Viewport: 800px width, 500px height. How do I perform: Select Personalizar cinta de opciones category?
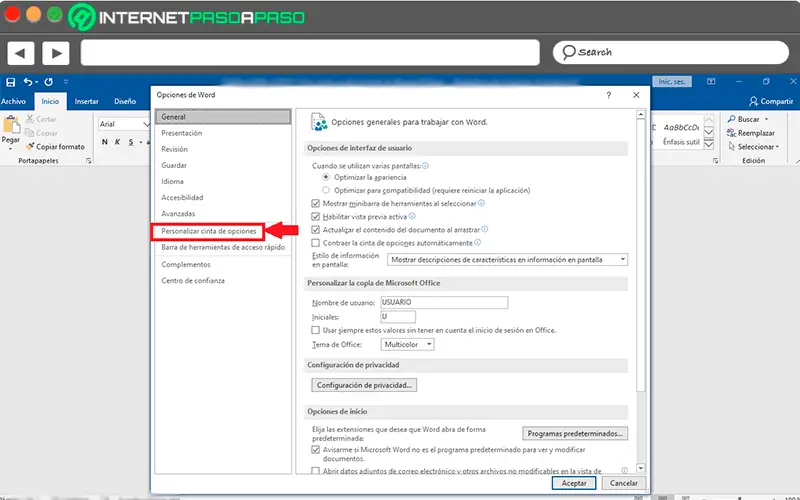[x=209, y=231]
